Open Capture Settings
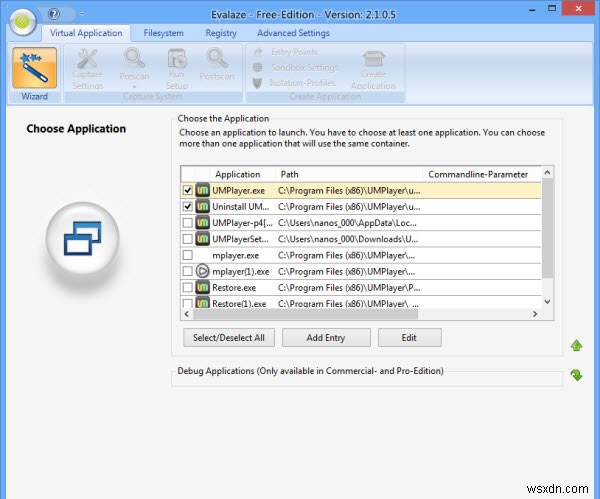 tap(87, 69)
